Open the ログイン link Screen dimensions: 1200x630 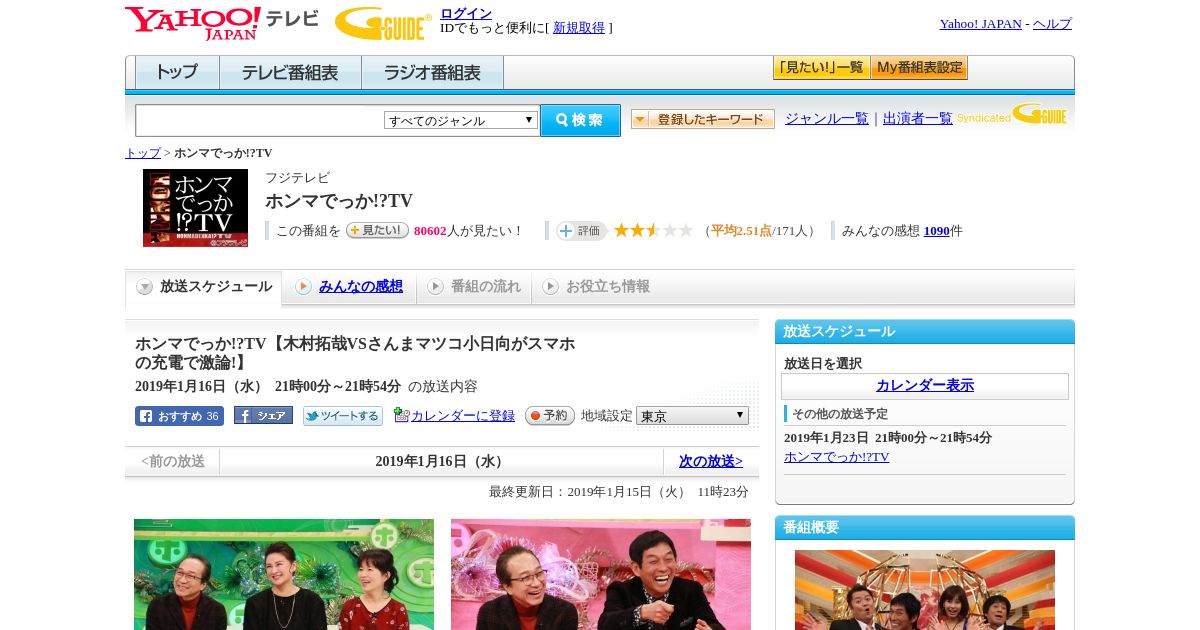click(x=466, y=13)
